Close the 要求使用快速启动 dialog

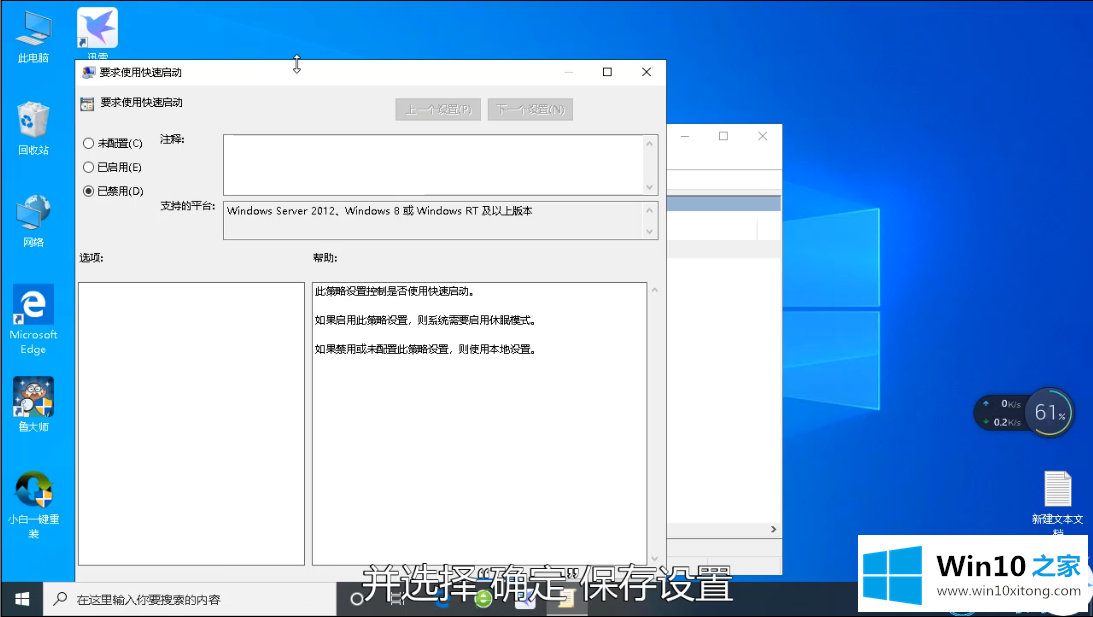[x=646, y=72]
